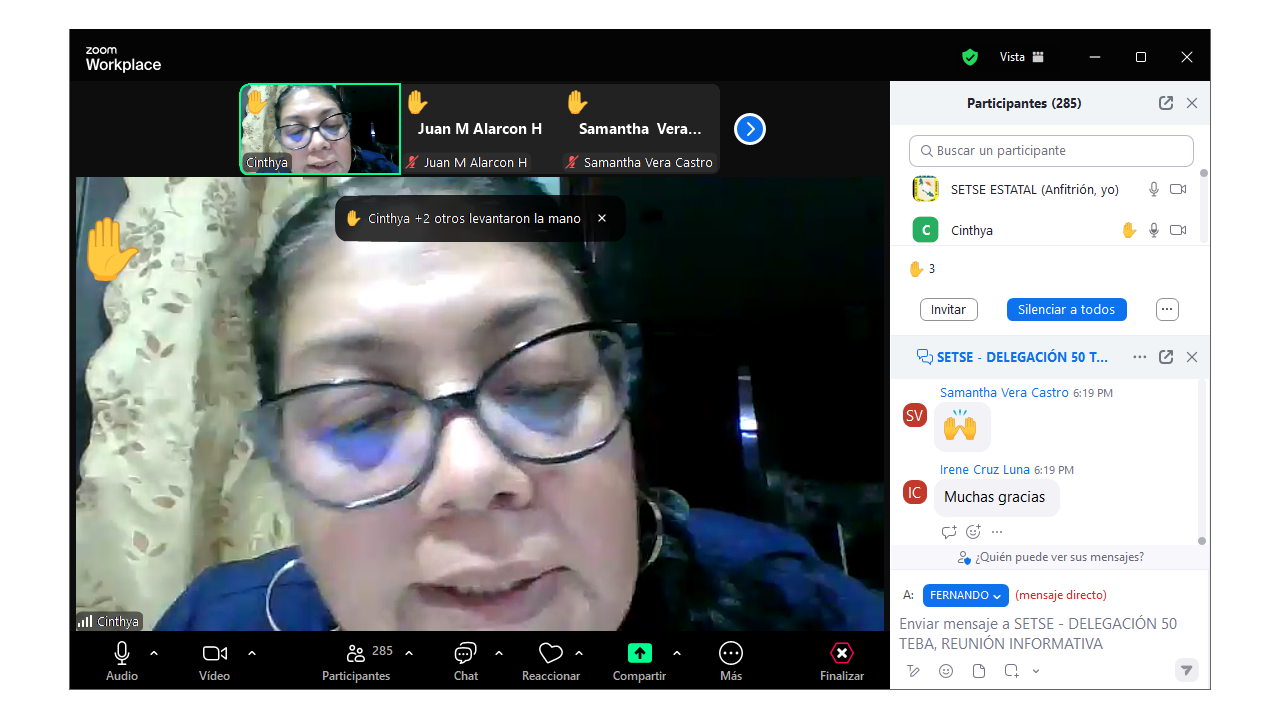Click the emoji icon in chat composer
1280x720 pixels.
click(x=946, y=671)
